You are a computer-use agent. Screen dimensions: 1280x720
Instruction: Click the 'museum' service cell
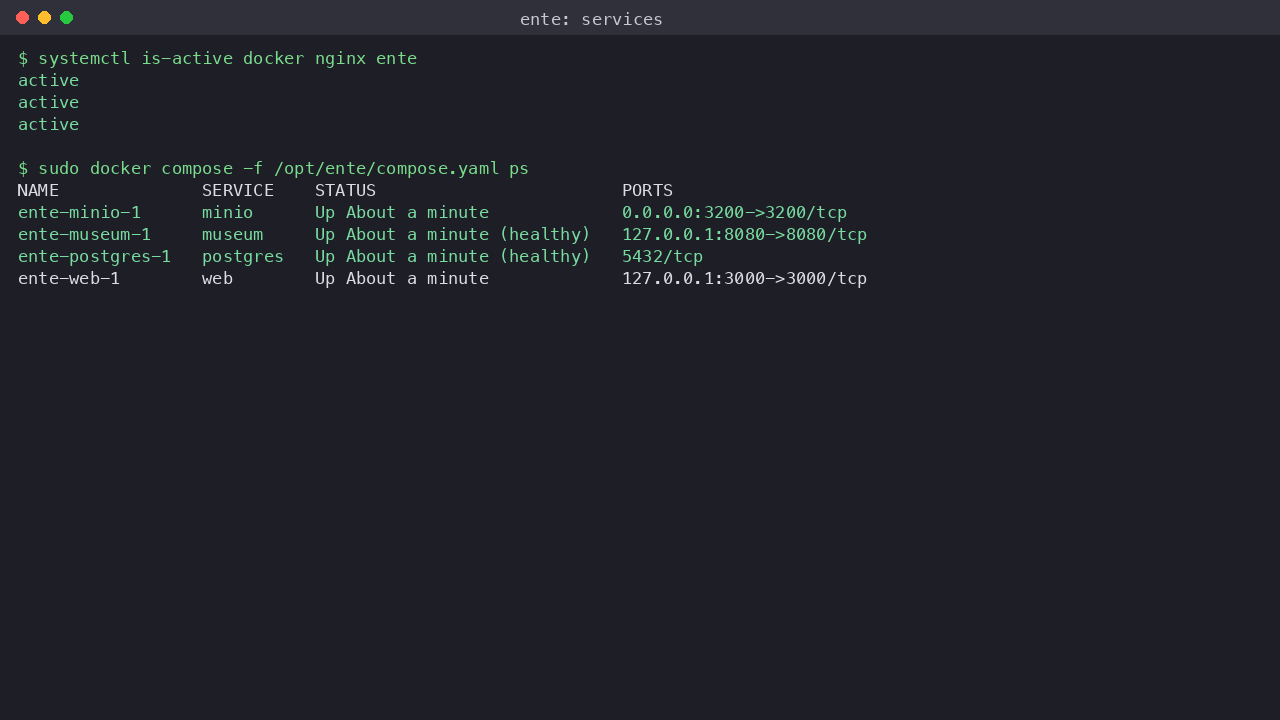tap(232, 234)
